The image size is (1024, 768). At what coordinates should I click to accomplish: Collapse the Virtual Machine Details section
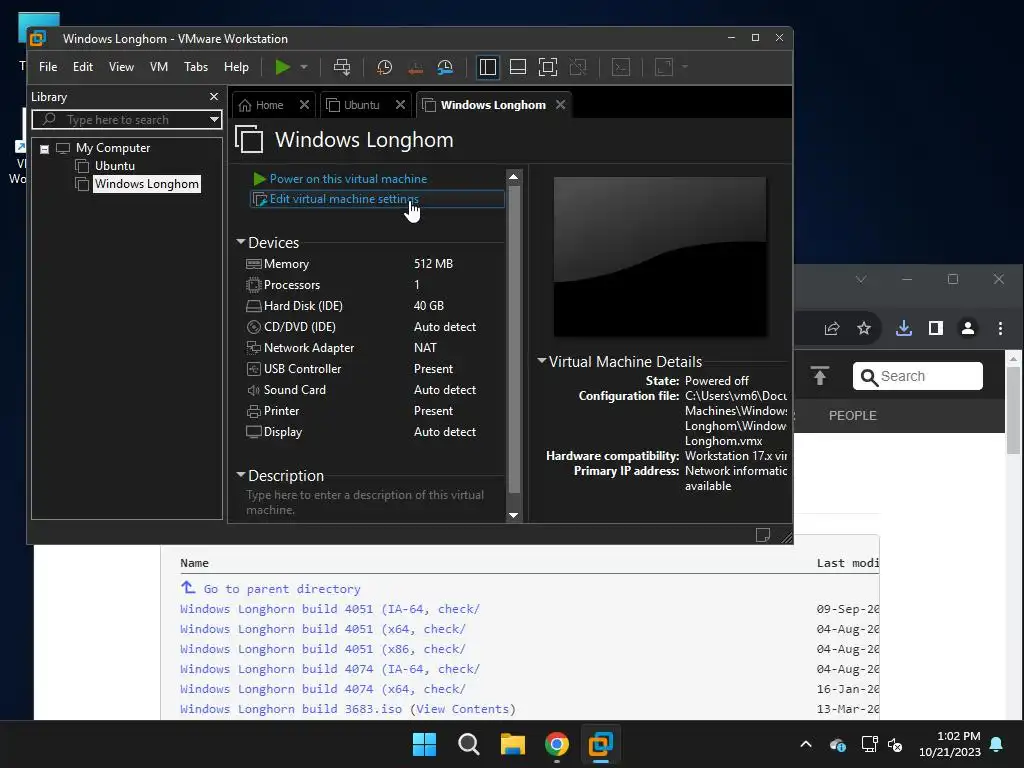point(541,361)
